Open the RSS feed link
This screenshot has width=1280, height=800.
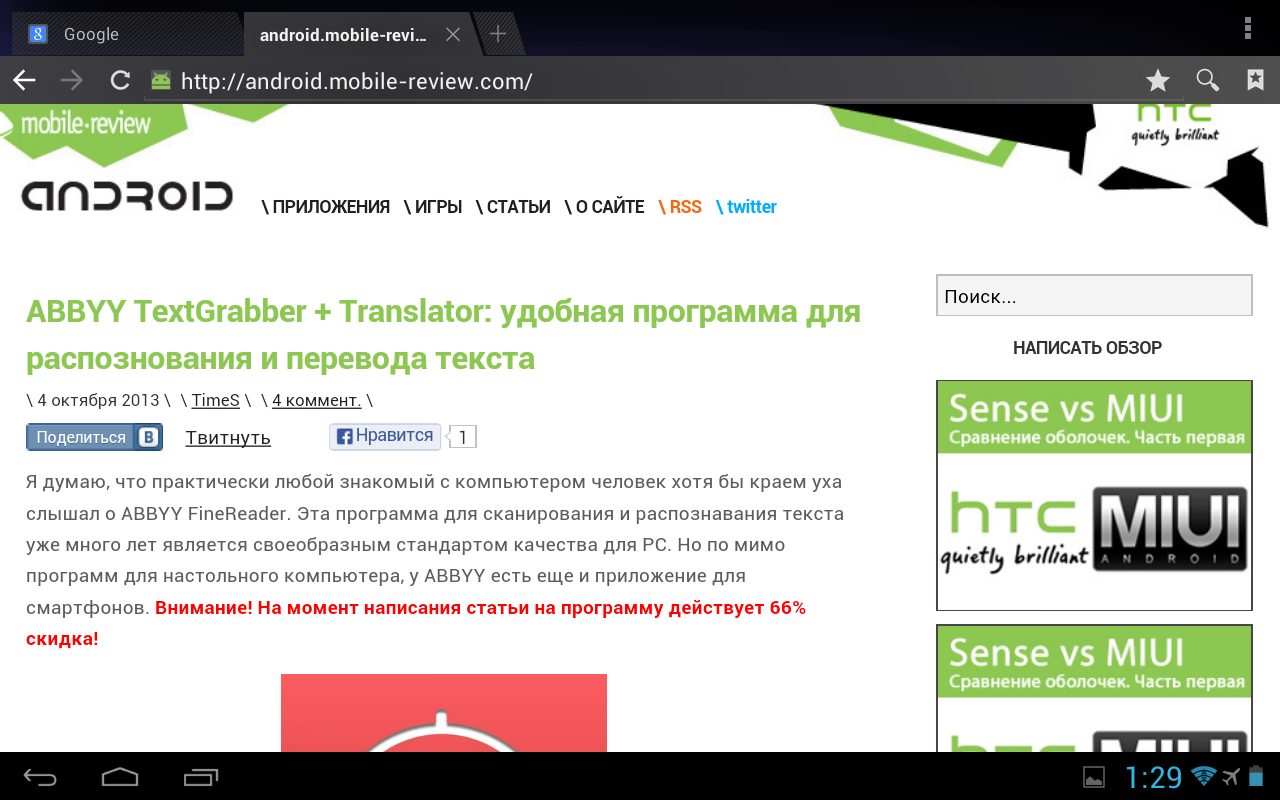tap(680, 207)
